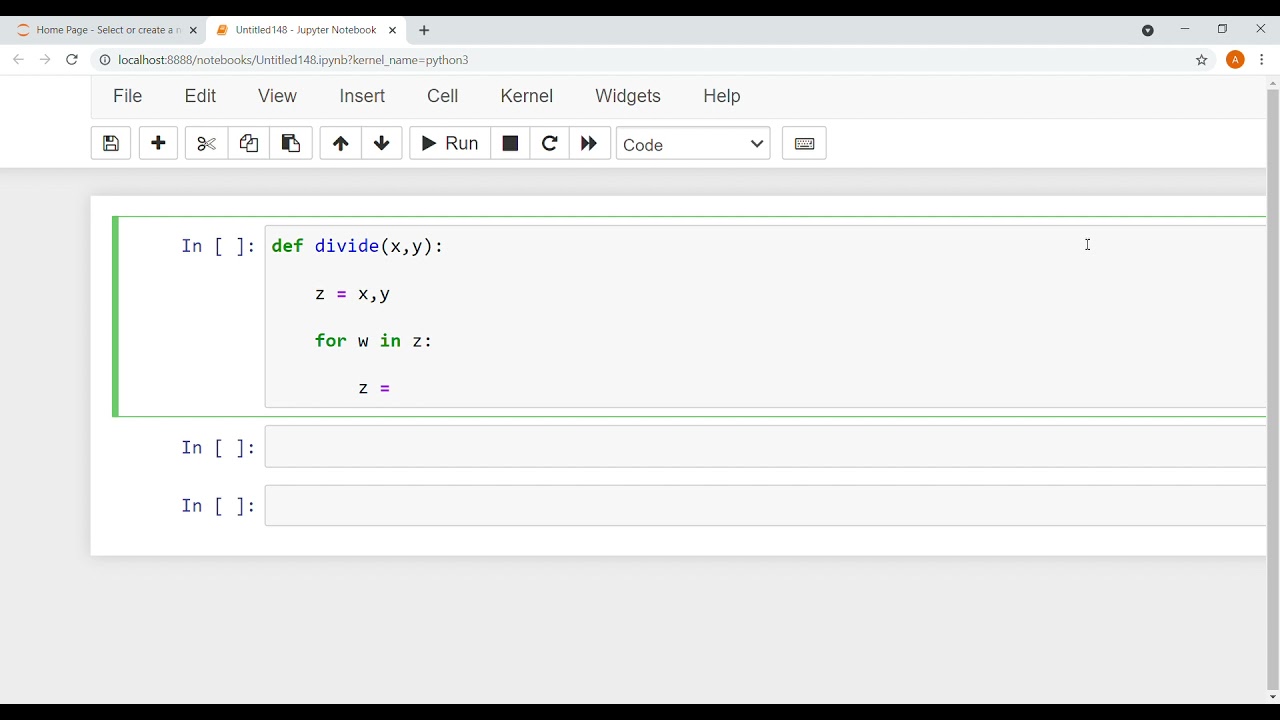Open the Chrome three-dot menu

(x=1262, y=60)
